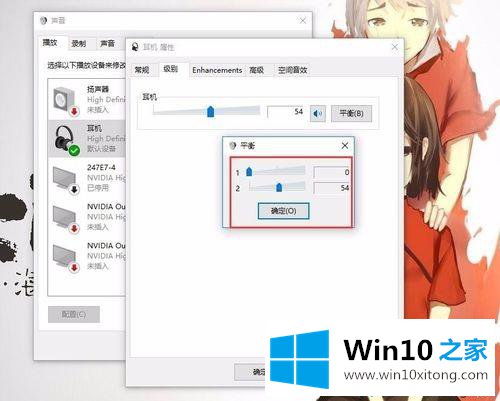Select 声音 tab in 声音 window
Viewport: 500px width, 401px height.
(x=107, y=44)
